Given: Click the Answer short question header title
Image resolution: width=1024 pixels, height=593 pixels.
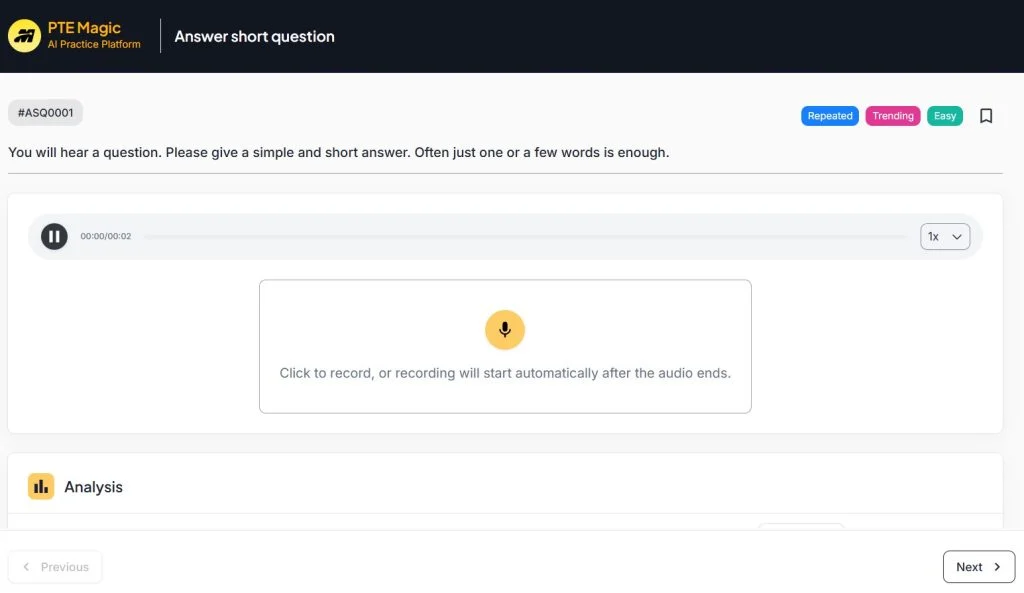Looking at the screenshot, I should point(254,37).
